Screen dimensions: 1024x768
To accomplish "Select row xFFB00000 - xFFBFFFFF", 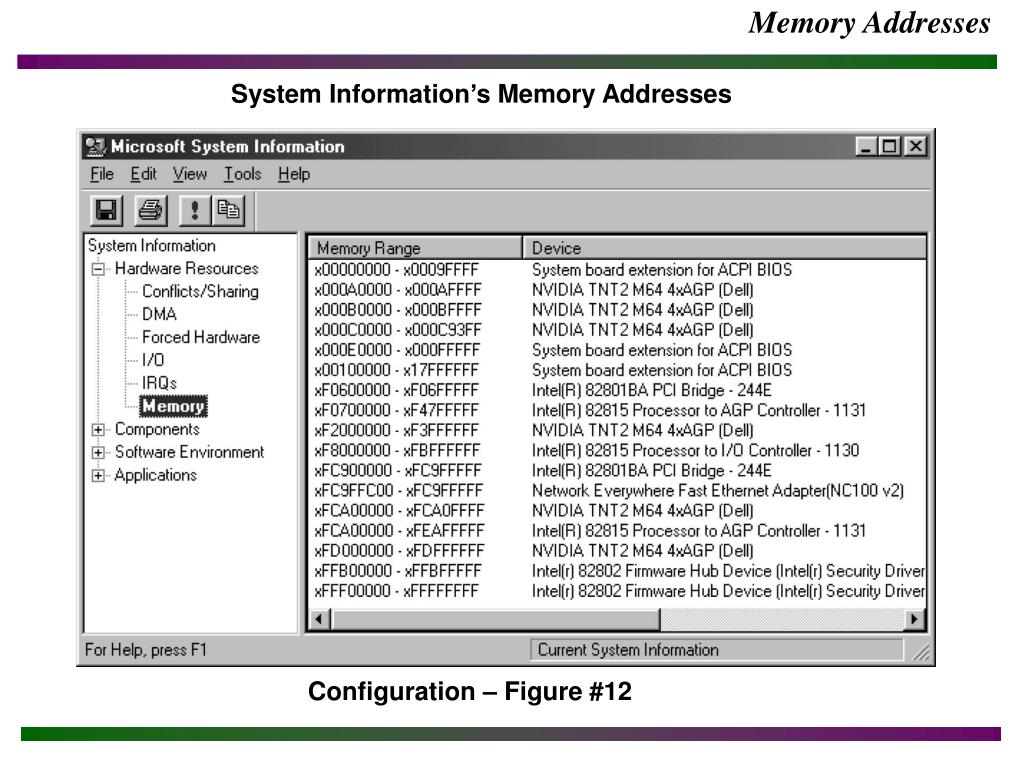I will click(x=617, y=571).
